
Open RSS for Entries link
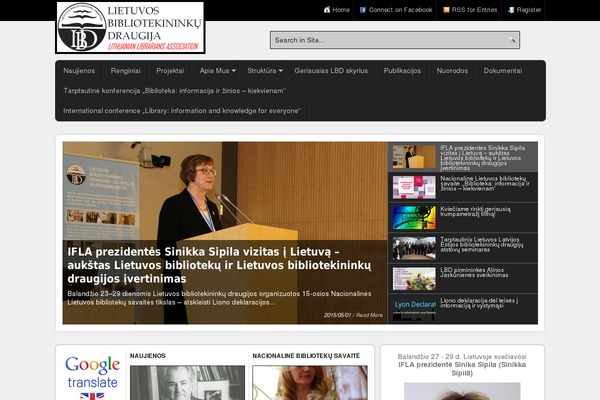(x=474, y=10)
